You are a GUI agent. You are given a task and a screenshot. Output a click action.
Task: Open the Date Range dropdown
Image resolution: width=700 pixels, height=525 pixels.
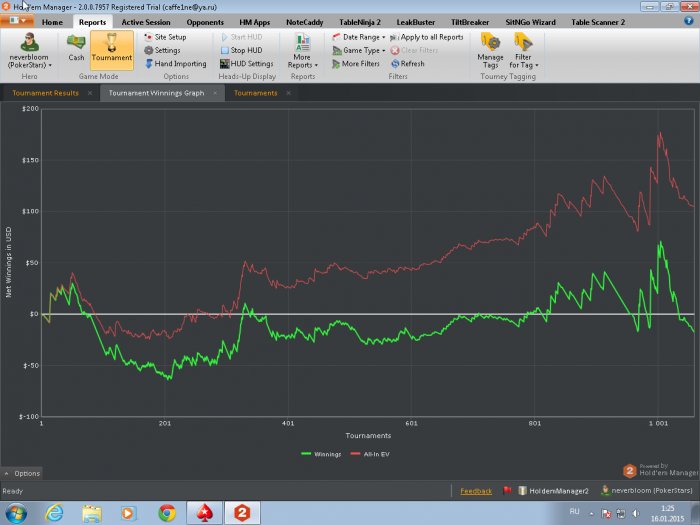coord(358,37)
